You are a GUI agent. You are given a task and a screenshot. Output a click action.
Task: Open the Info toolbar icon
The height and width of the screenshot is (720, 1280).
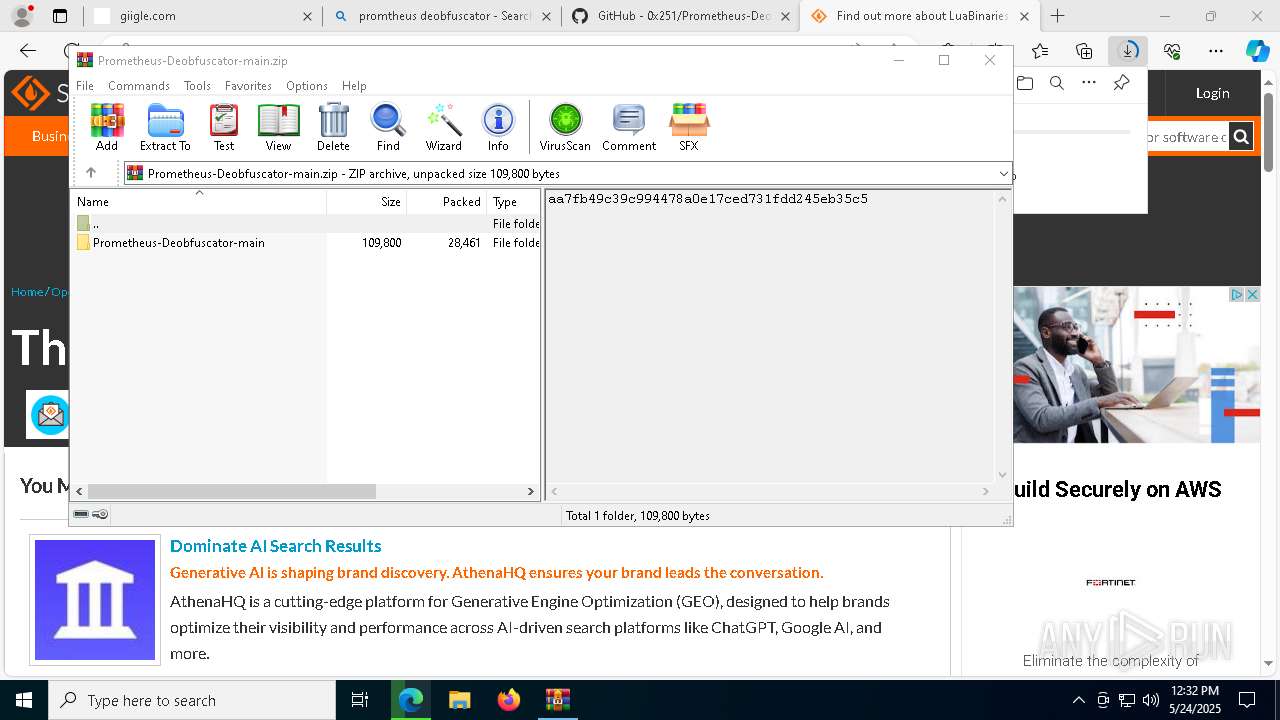[498, 127]
